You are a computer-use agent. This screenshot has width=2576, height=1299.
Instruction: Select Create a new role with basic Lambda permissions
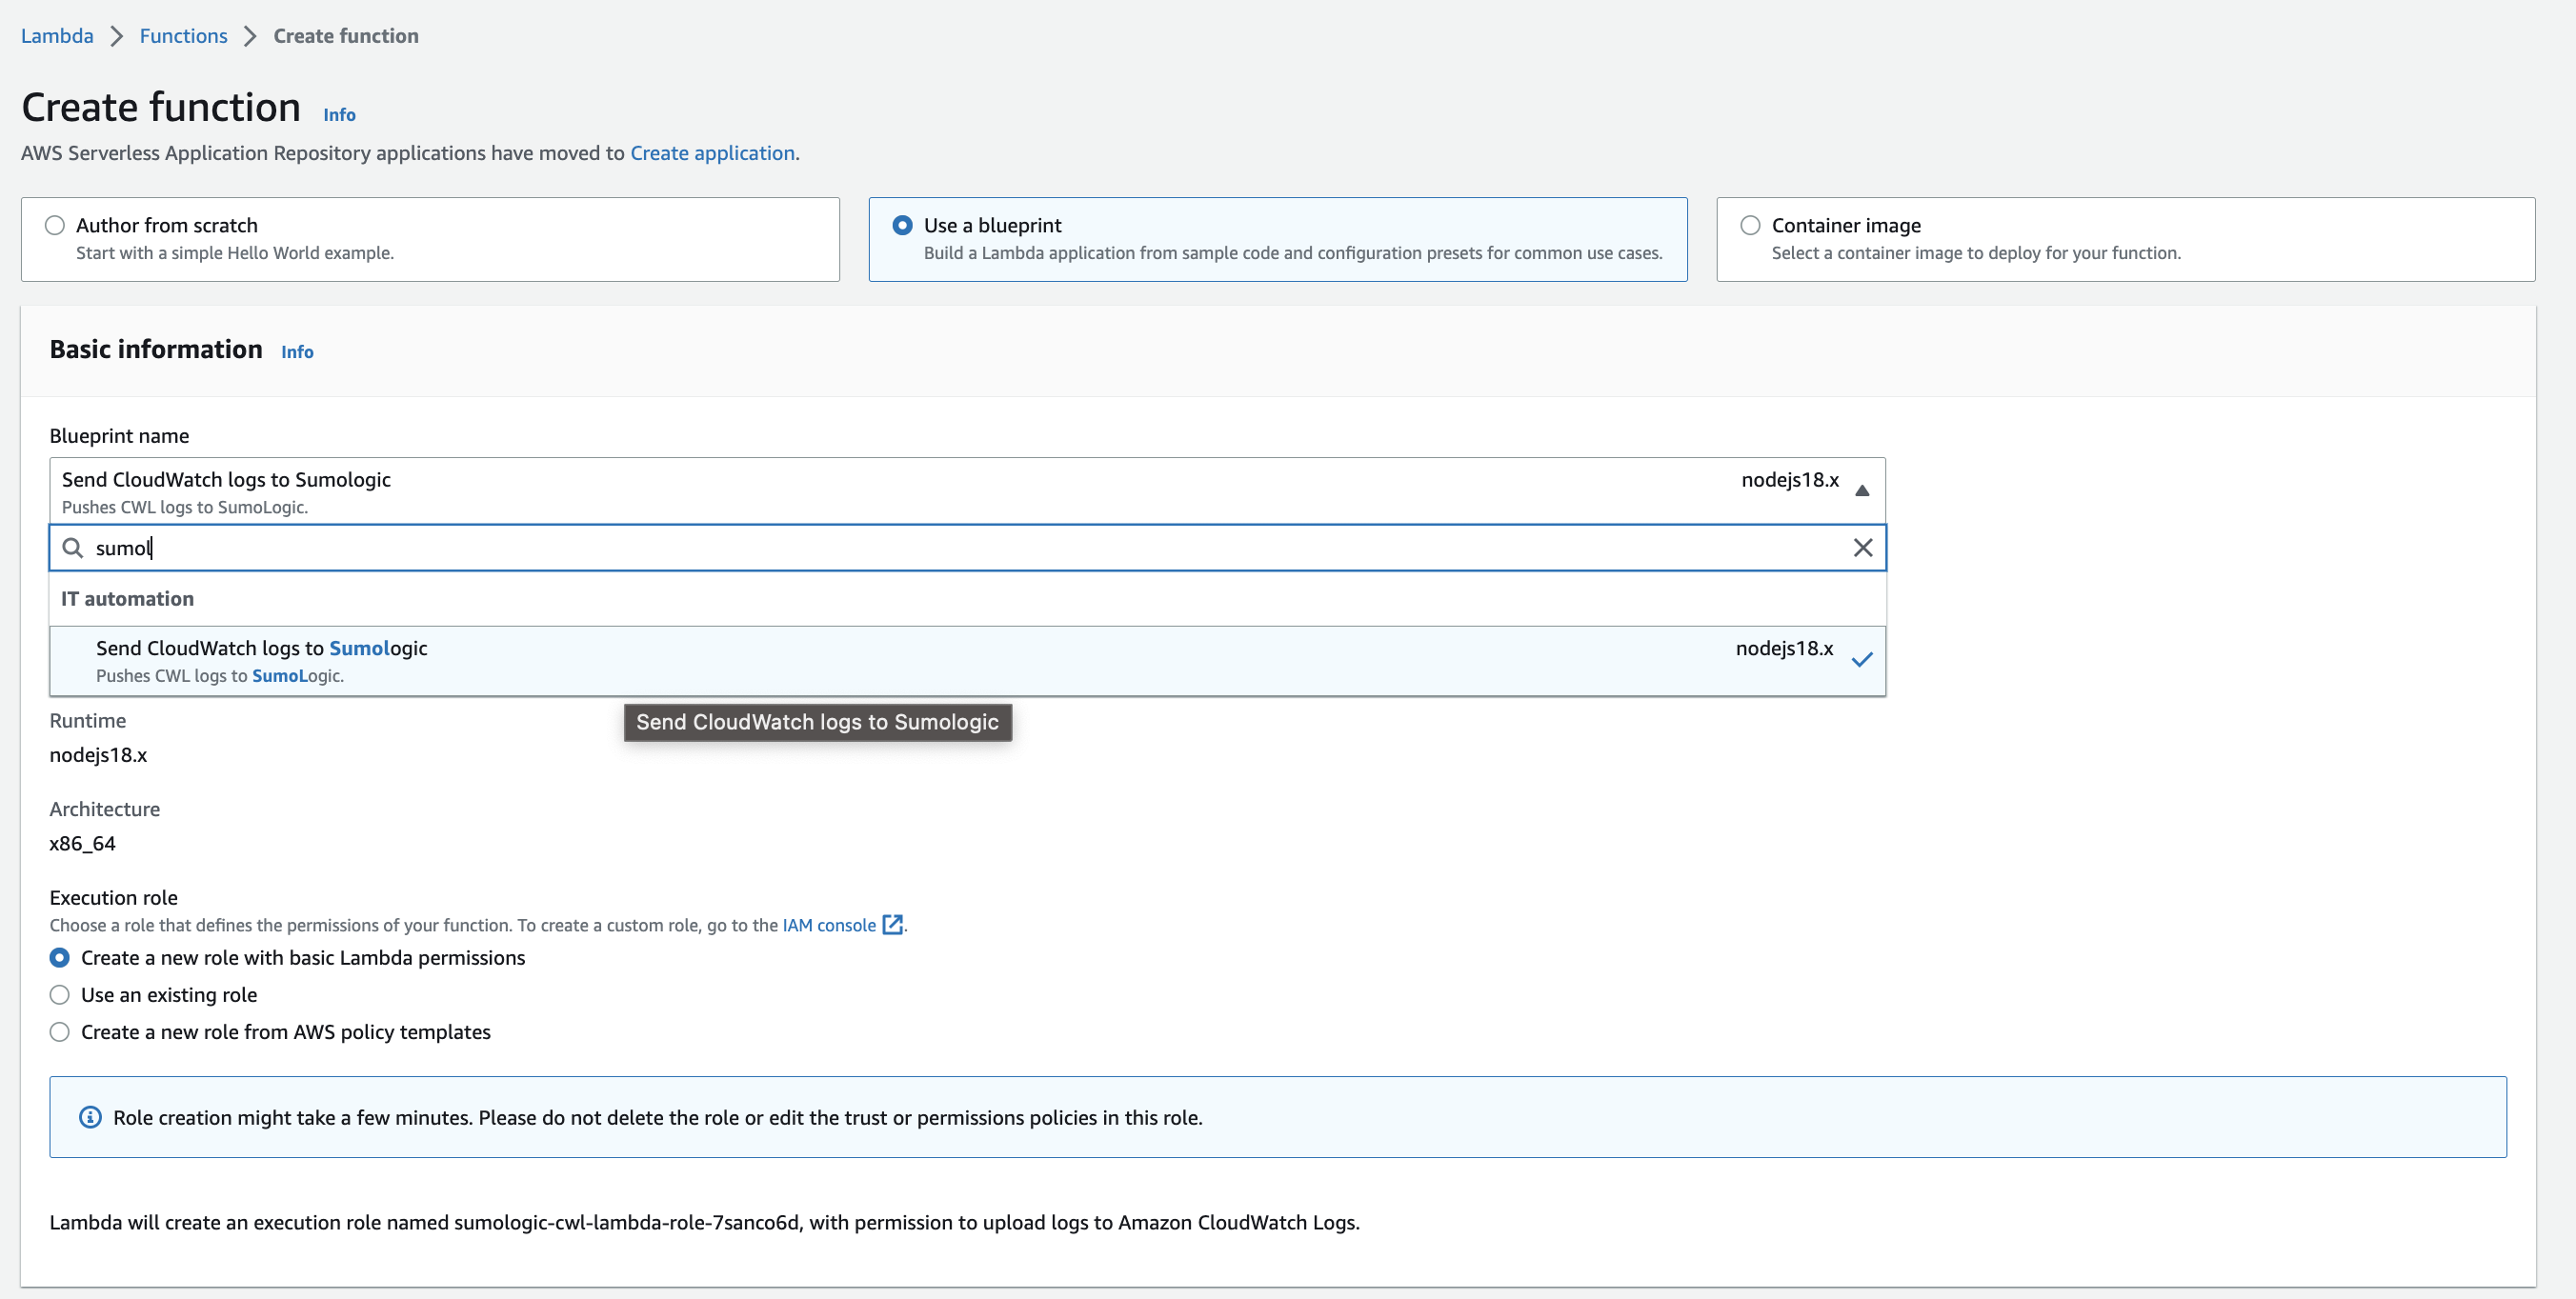pos(60,958)
